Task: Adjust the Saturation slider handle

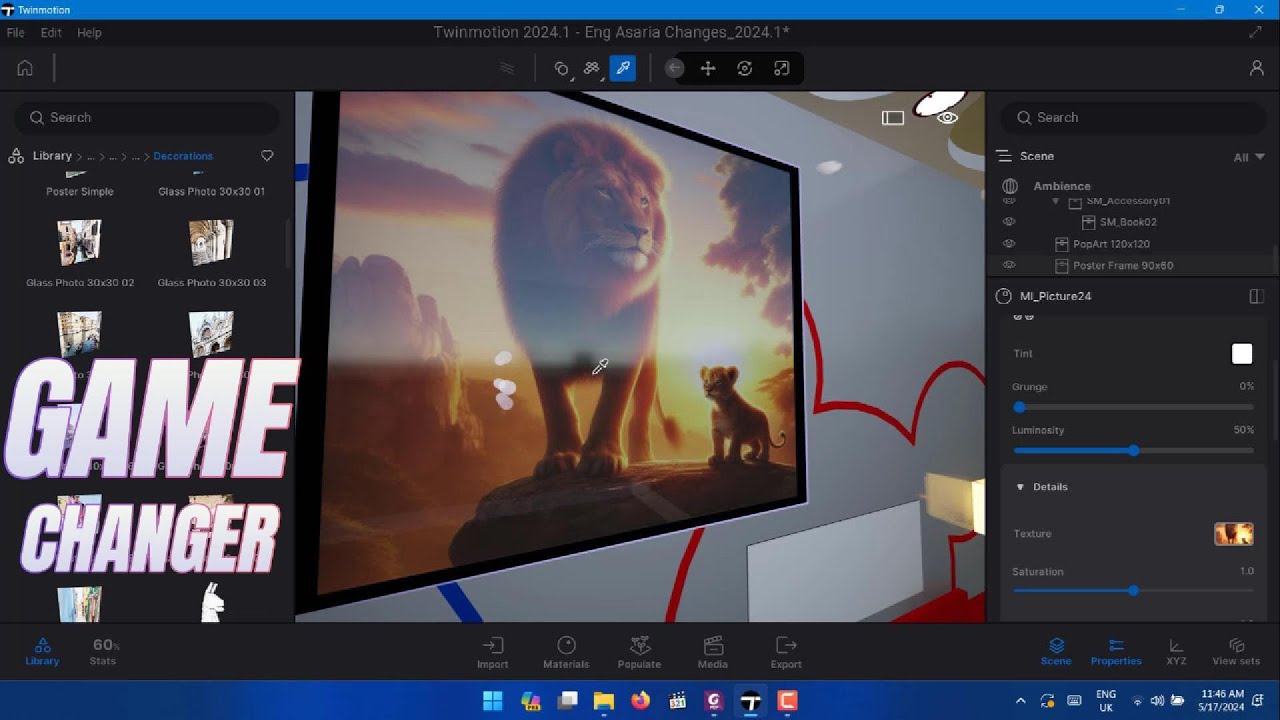Action: [1133, 591]
